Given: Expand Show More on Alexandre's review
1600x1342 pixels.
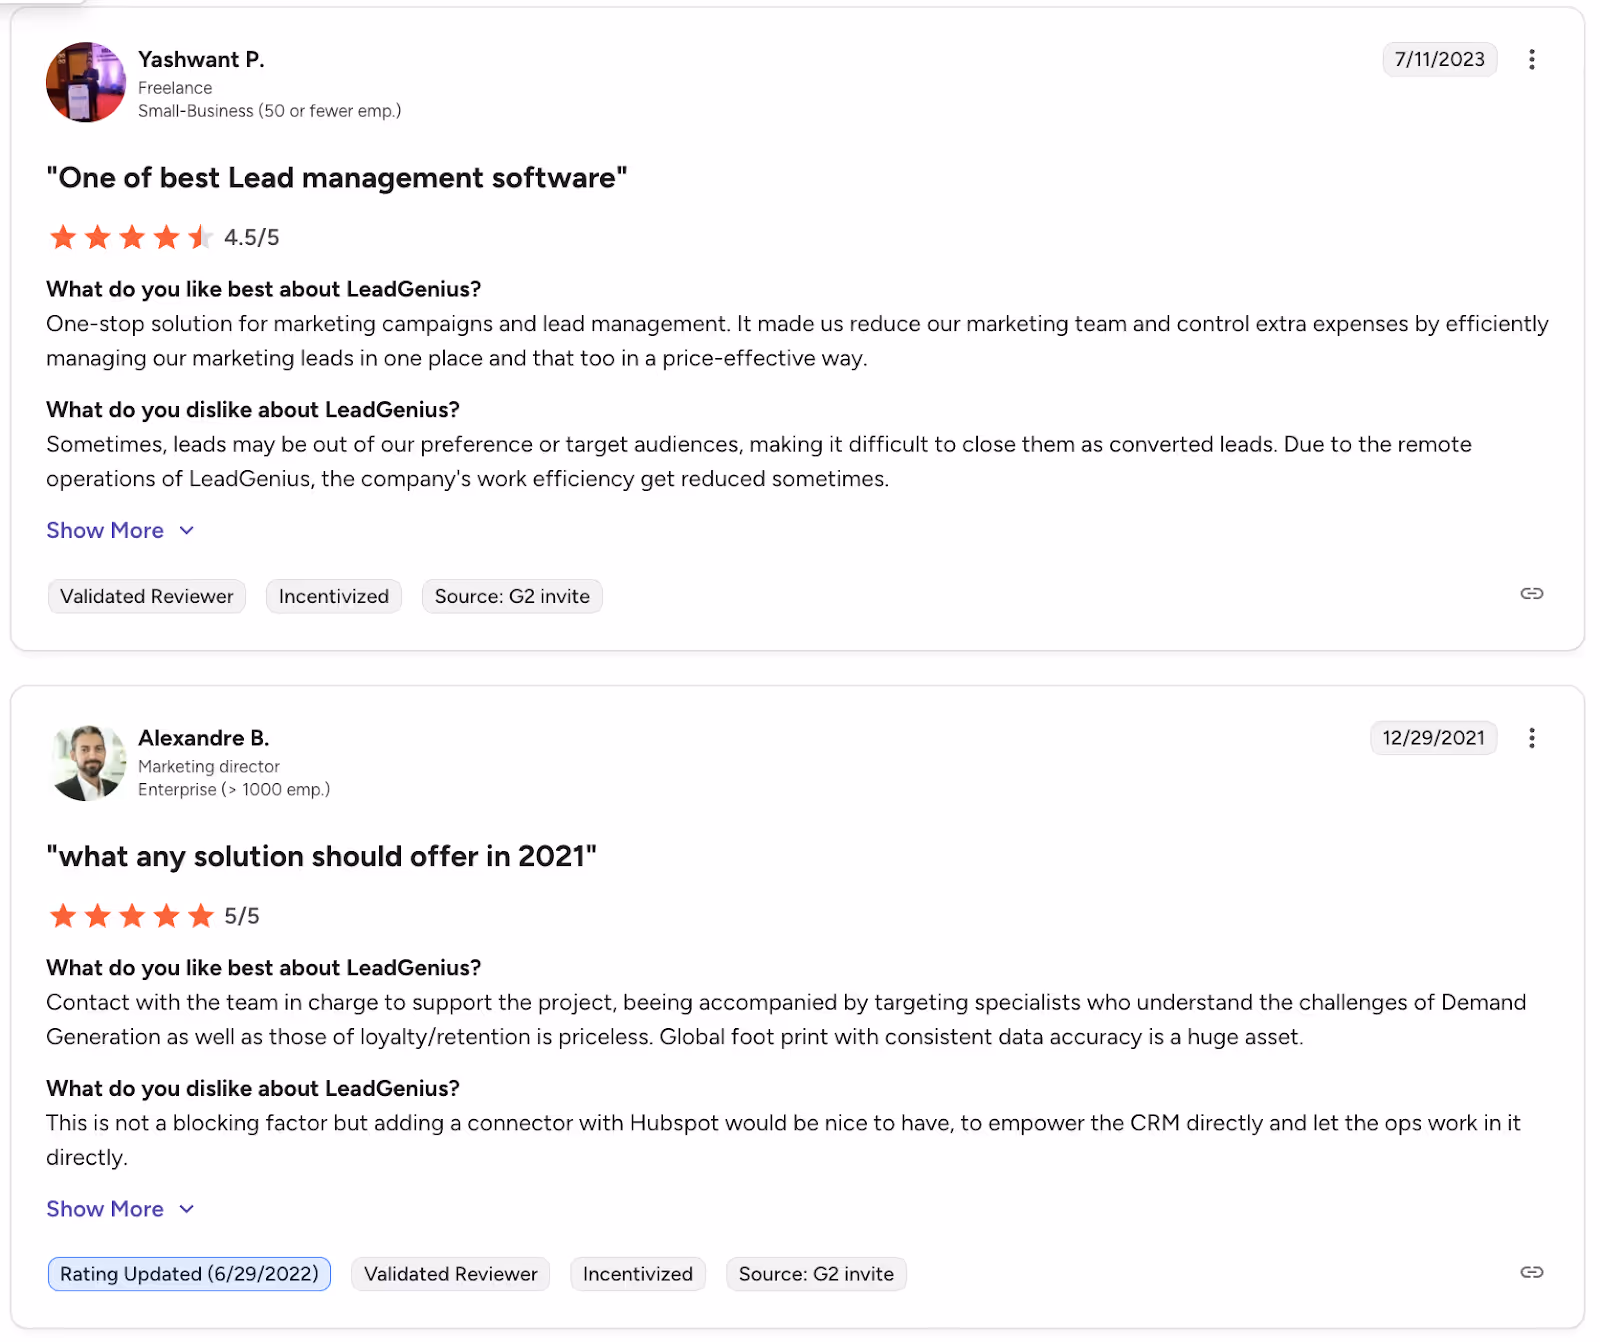Looking at the screenshot, I should [x=105, y=1209].
